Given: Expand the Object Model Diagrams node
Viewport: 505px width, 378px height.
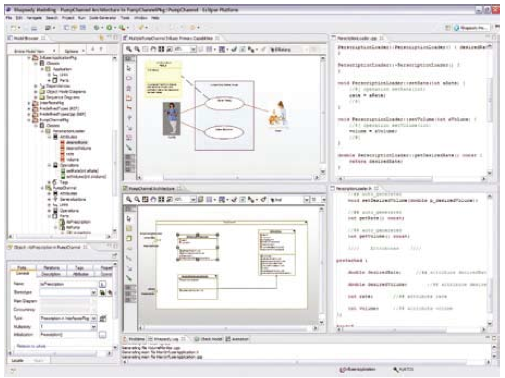Looking at the screenshot, I should (36, 92).
